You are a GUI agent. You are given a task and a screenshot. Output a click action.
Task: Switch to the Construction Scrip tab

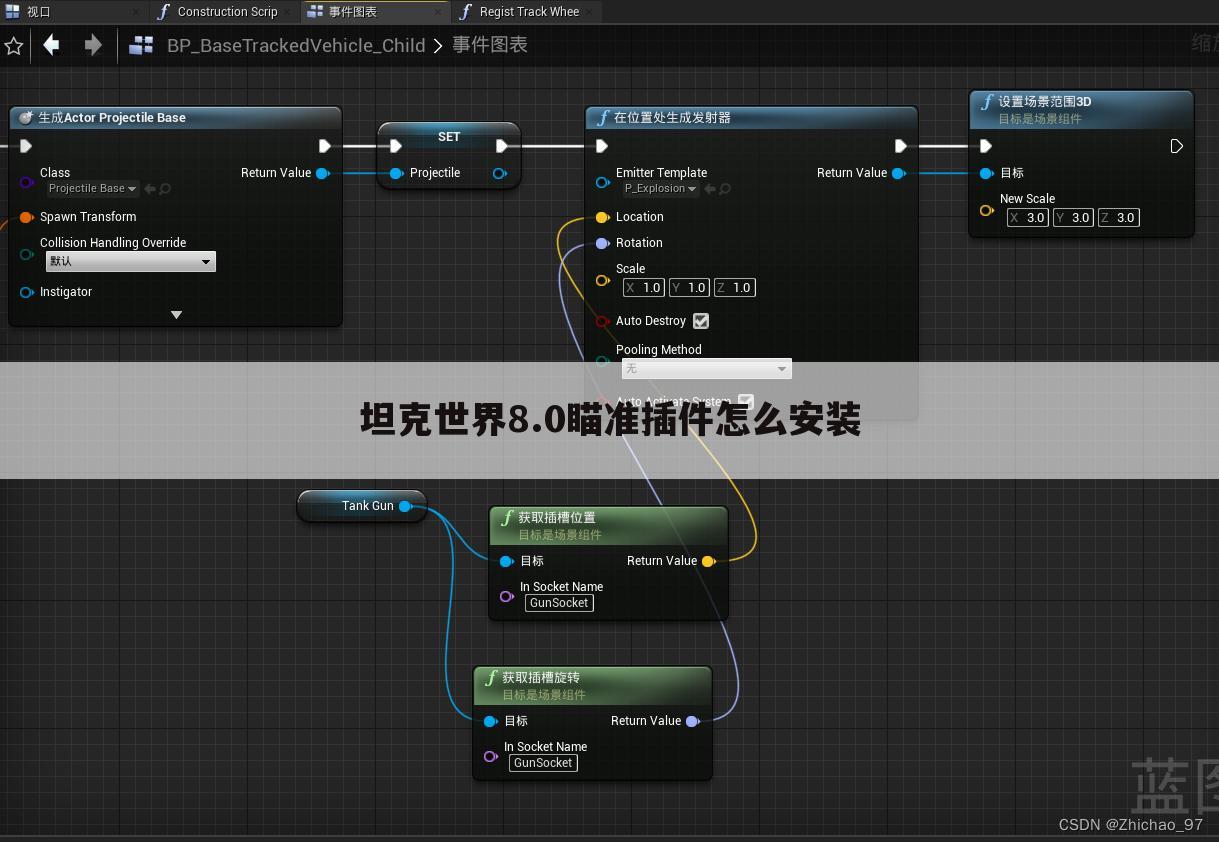tap(227, 12)
